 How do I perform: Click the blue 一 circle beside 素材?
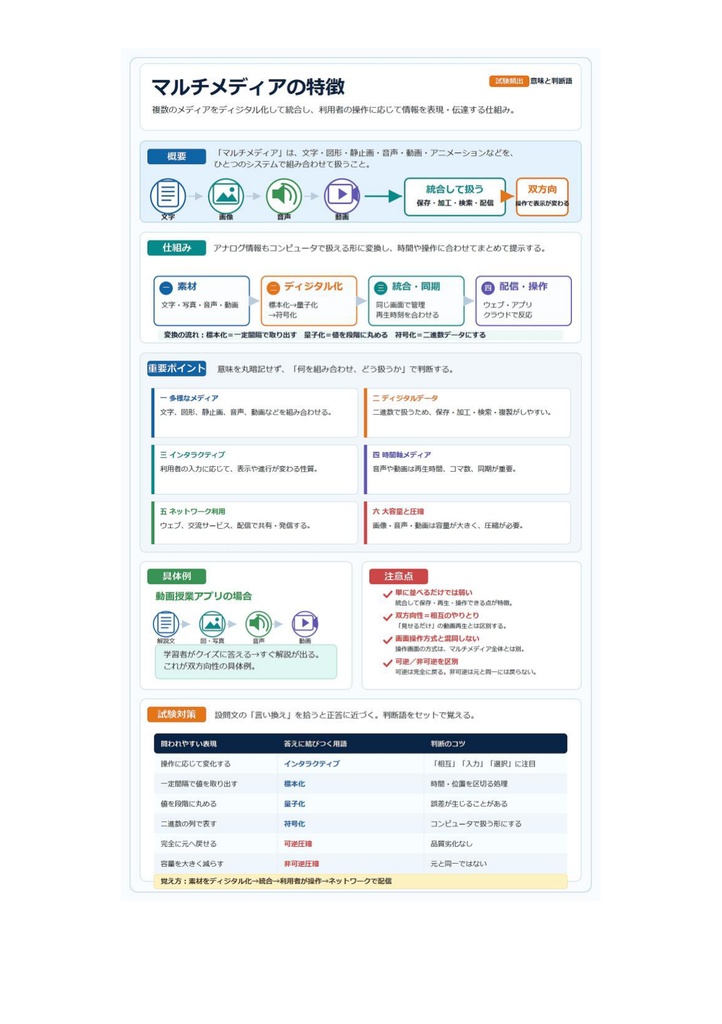pyautogui.click(x=166, y=287)
